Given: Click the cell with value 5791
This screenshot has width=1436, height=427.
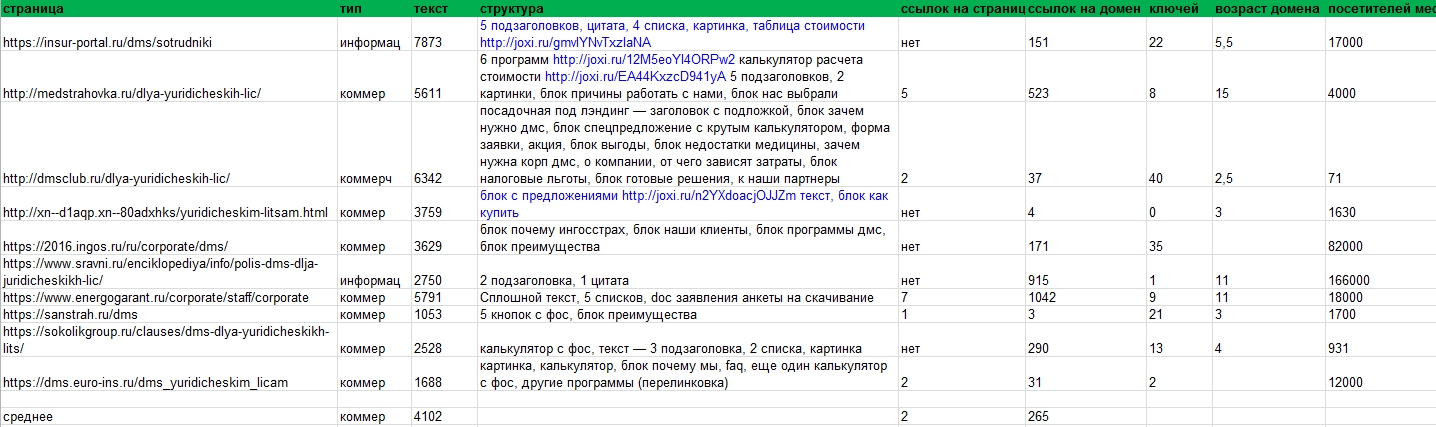Looking at the screenshot, I should click(x=444, y=297).
